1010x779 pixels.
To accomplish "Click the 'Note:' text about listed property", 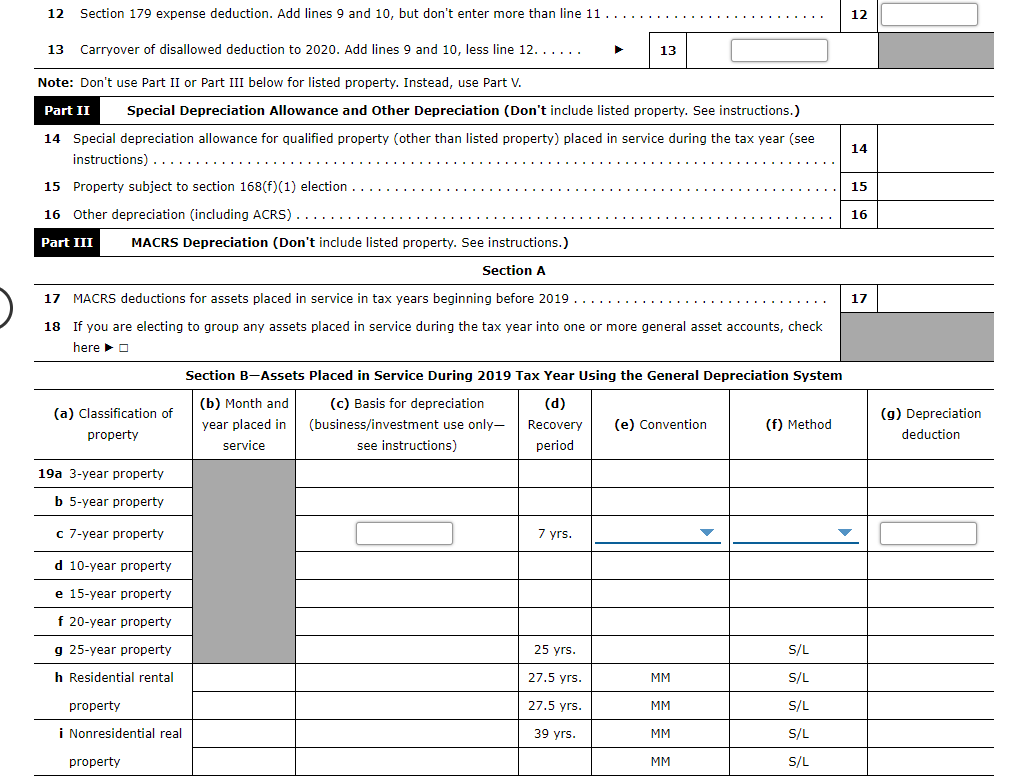I will [280, 82].
